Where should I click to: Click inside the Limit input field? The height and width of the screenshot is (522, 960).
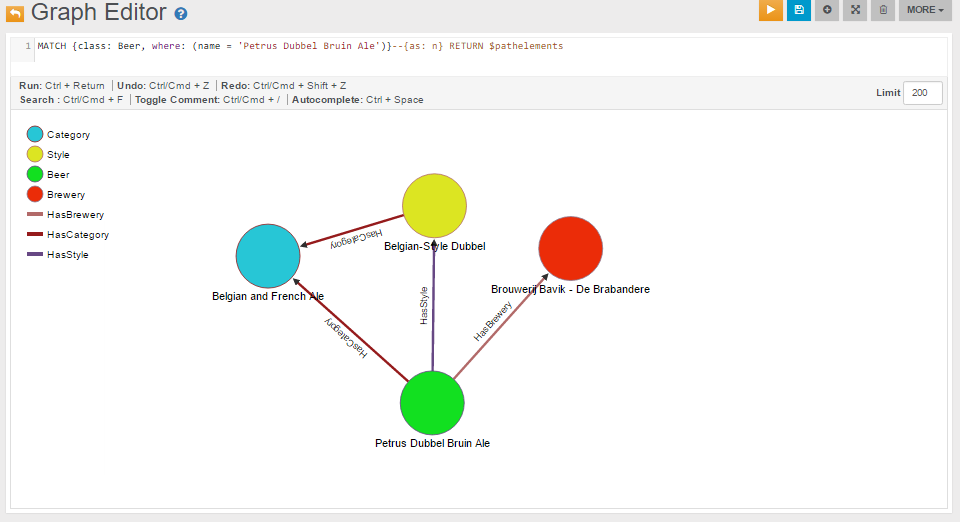pos(922,93)
